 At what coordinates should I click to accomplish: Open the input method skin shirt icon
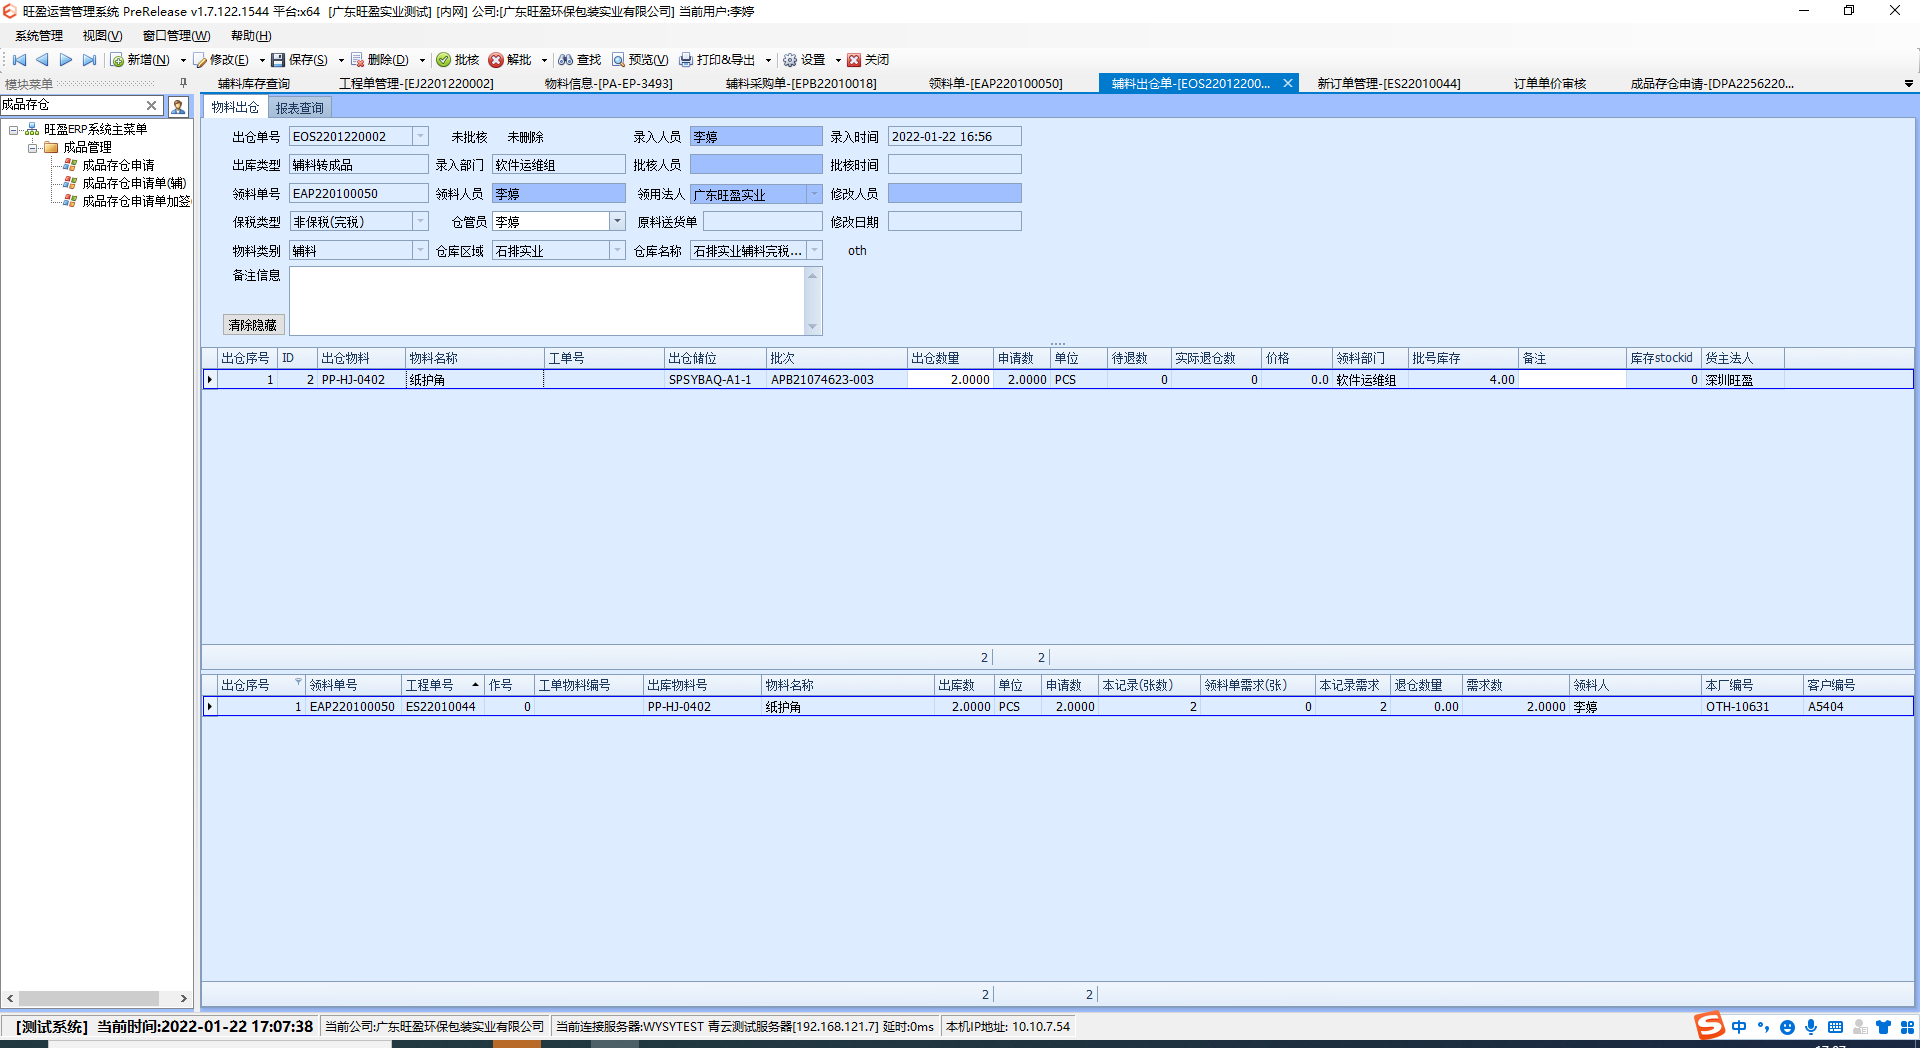1883,1027
